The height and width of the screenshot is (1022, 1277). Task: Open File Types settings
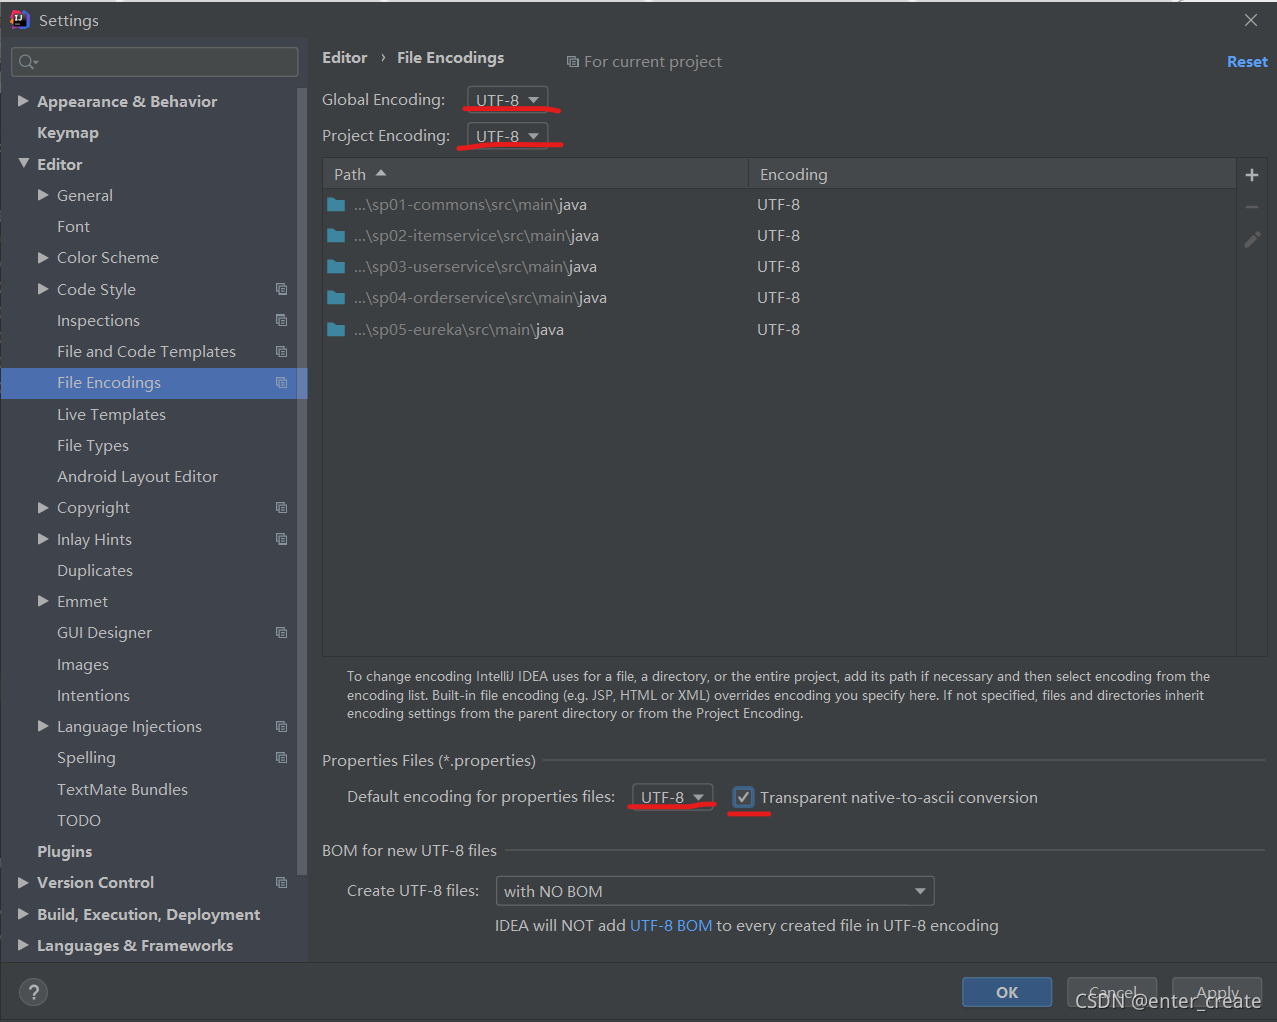[x=93, y=446]
